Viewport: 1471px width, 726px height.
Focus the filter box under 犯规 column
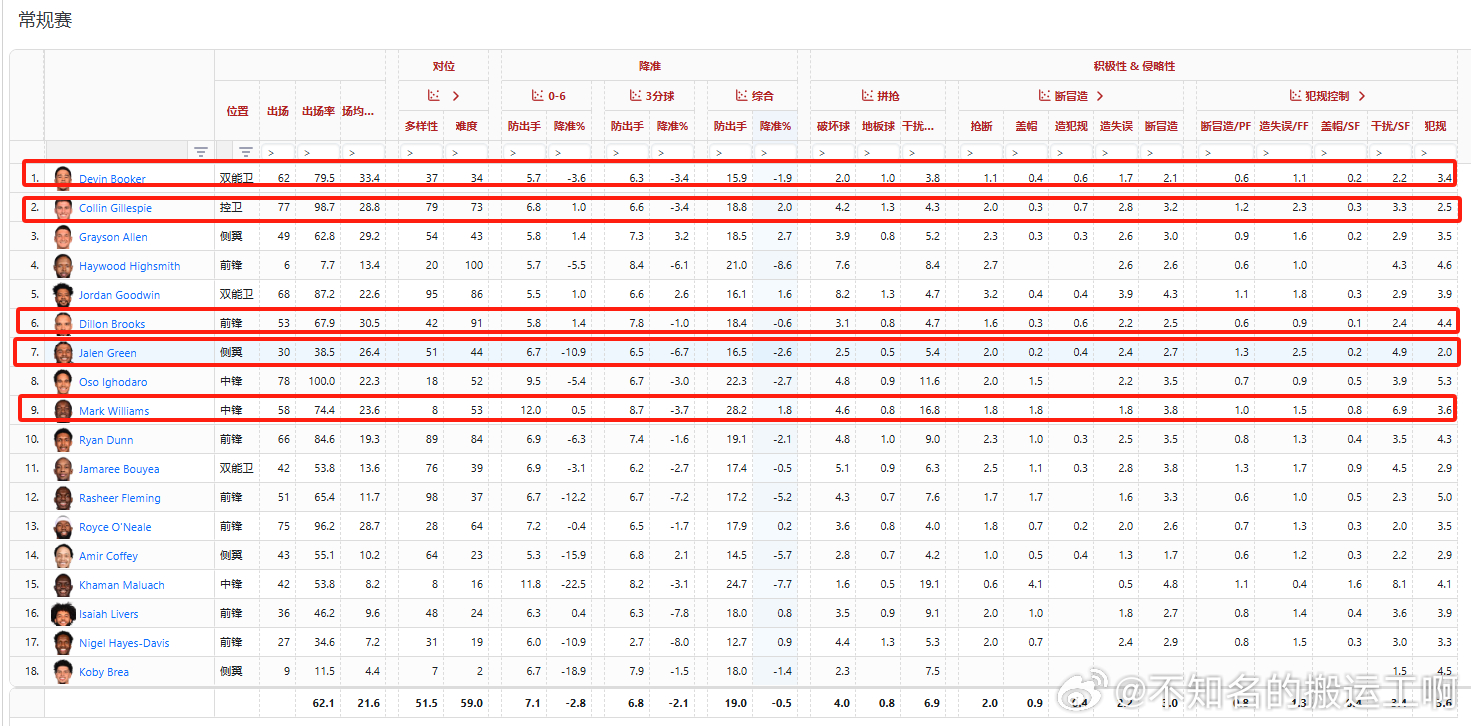tap(1435, 152)
